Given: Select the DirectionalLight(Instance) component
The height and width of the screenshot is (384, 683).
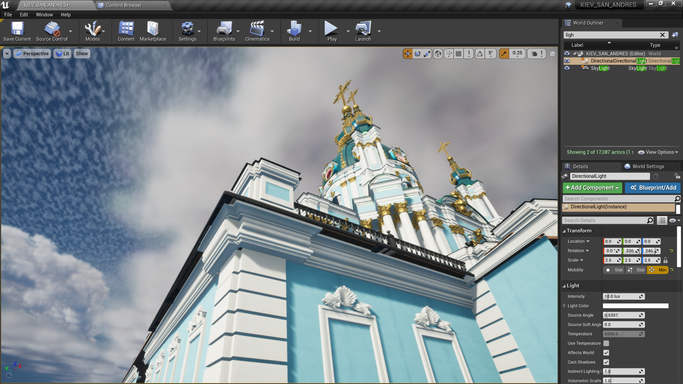Looking at the screenshot, I should pyautogui.click(x=619, y=207).
